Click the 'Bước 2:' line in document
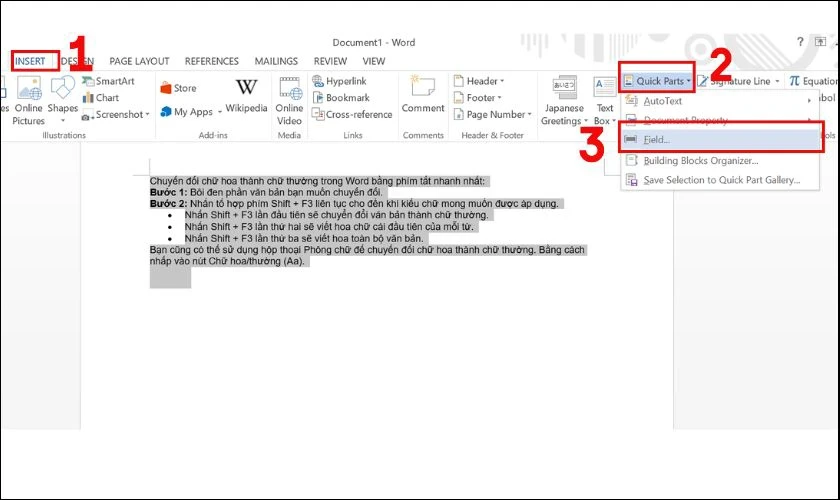 tap(354, 204)
